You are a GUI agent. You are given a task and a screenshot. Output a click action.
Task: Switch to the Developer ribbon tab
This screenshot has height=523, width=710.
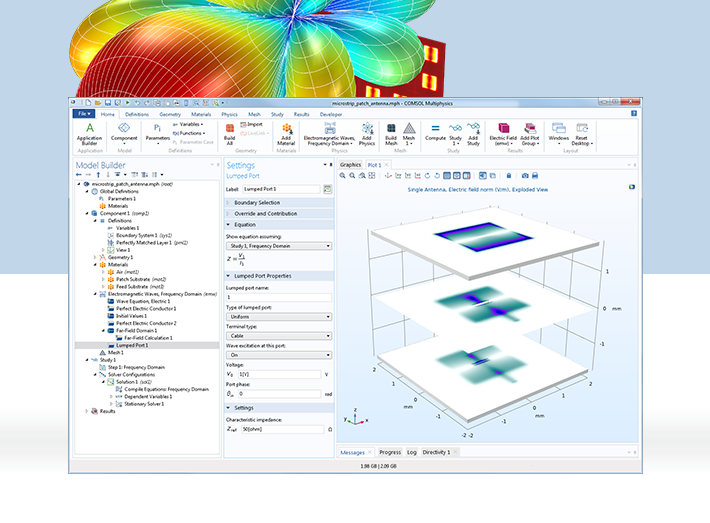331,115
